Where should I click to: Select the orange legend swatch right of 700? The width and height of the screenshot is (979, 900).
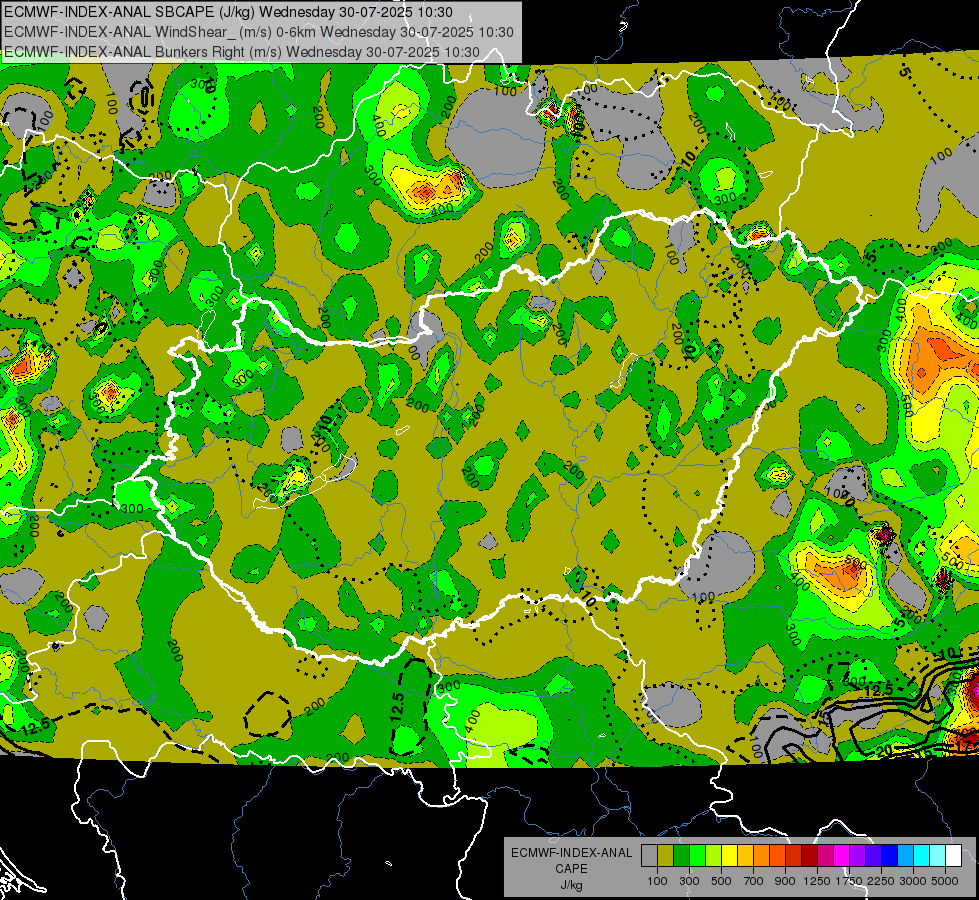(x=762, y=856)
